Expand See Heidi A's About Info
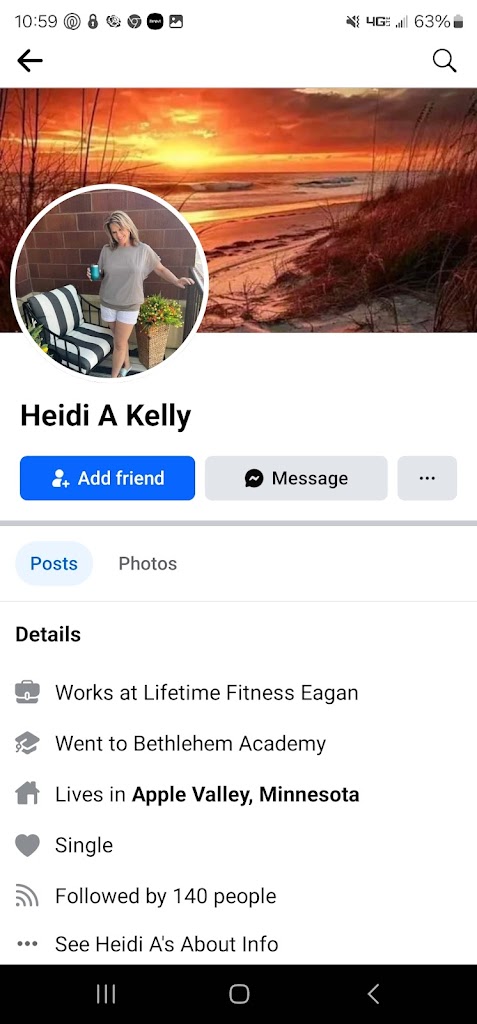The height and width of the screenshot is (1024, 477). coord(167,944)
